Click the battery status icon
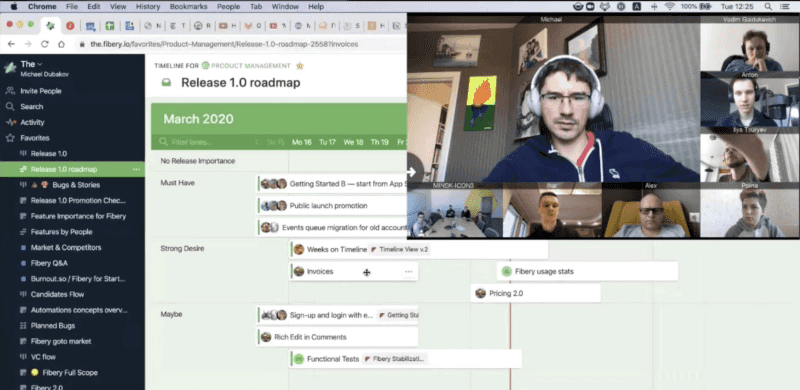 tap(706, 6)
